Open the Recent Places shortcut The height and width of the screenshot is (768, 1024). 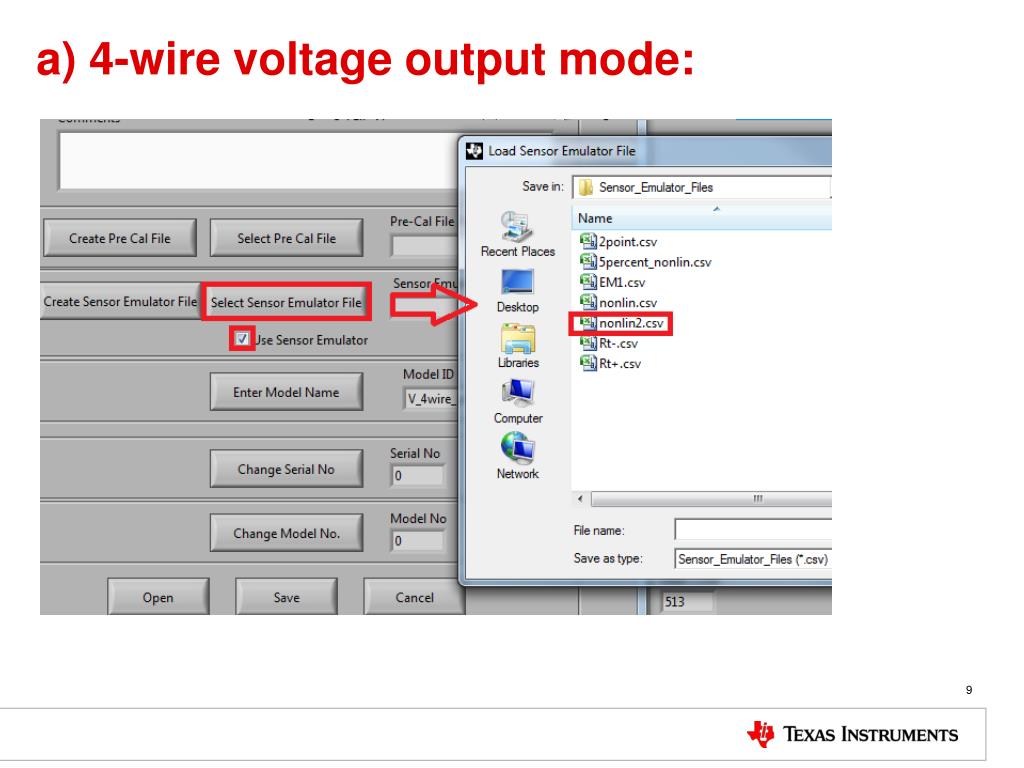tap(517, 234)
